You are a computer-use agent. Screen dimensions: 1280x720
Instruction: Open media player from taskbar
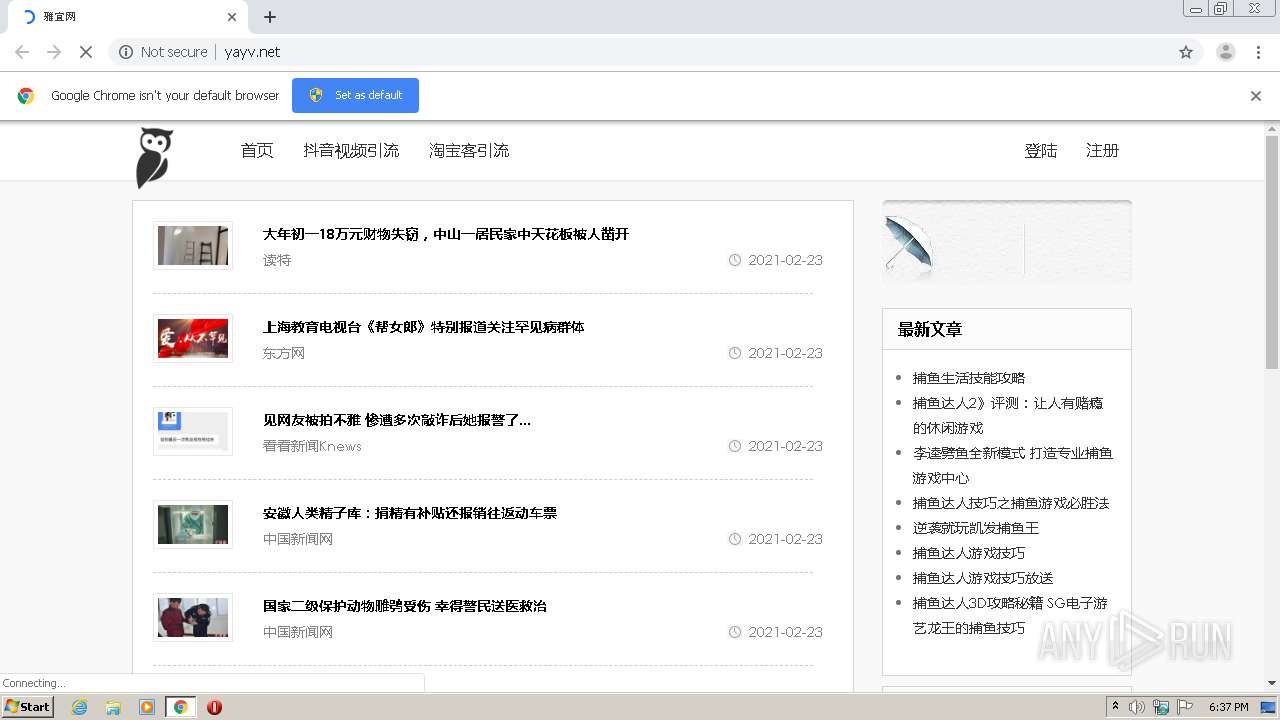coord(147,707)
